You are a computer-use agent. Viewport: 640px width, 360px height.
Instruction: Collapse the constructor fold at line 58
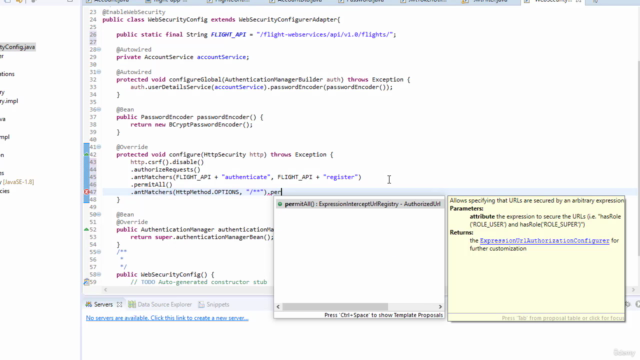tap(99, 274)
